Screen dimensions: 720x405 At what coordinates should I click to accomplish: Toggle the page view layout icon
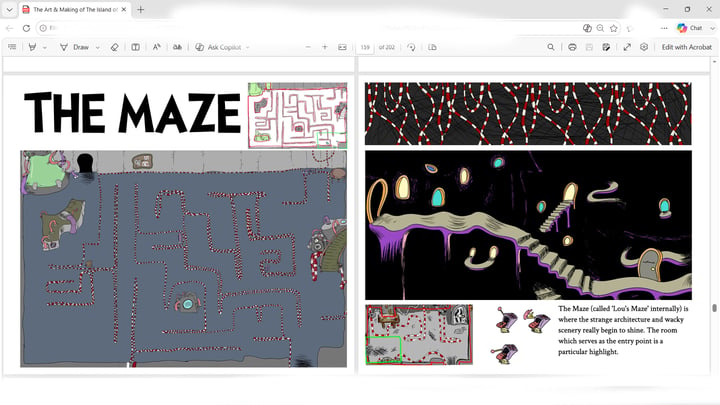pos(135,47)
